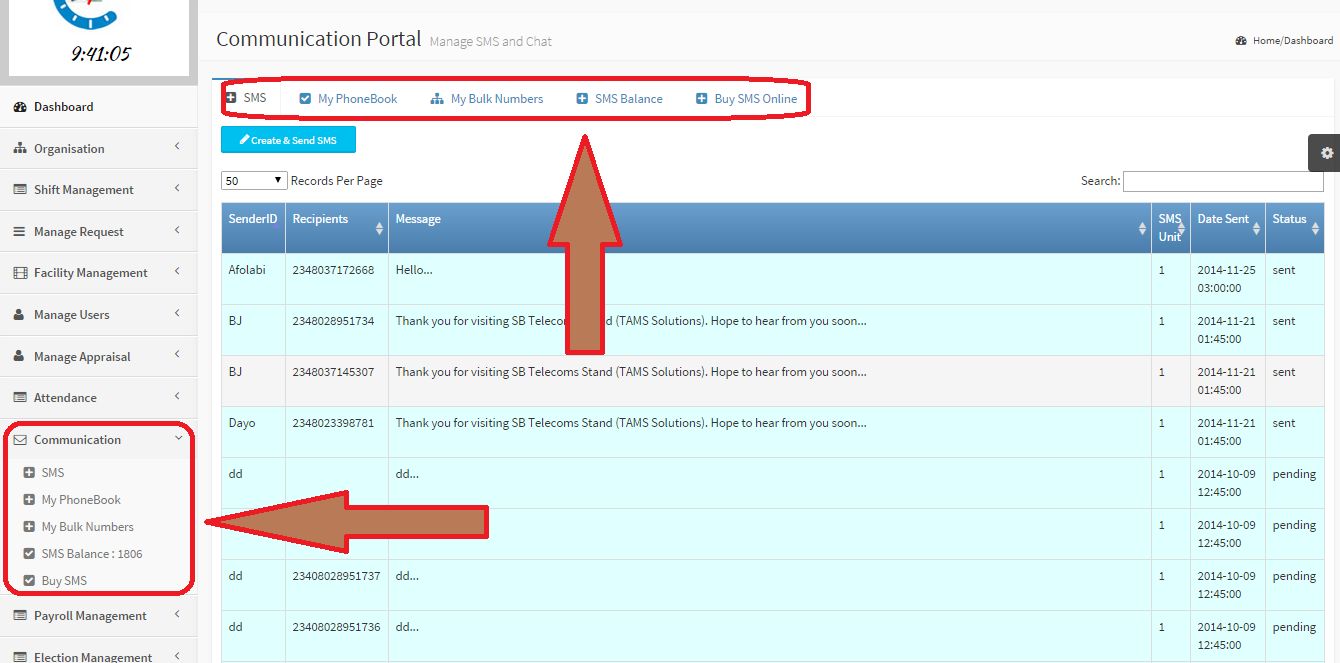The width and height of the screenshot is (1340, 663).
Task: Click the Organisation hierarchy icon in sidebar
Action: coord(20,149)
